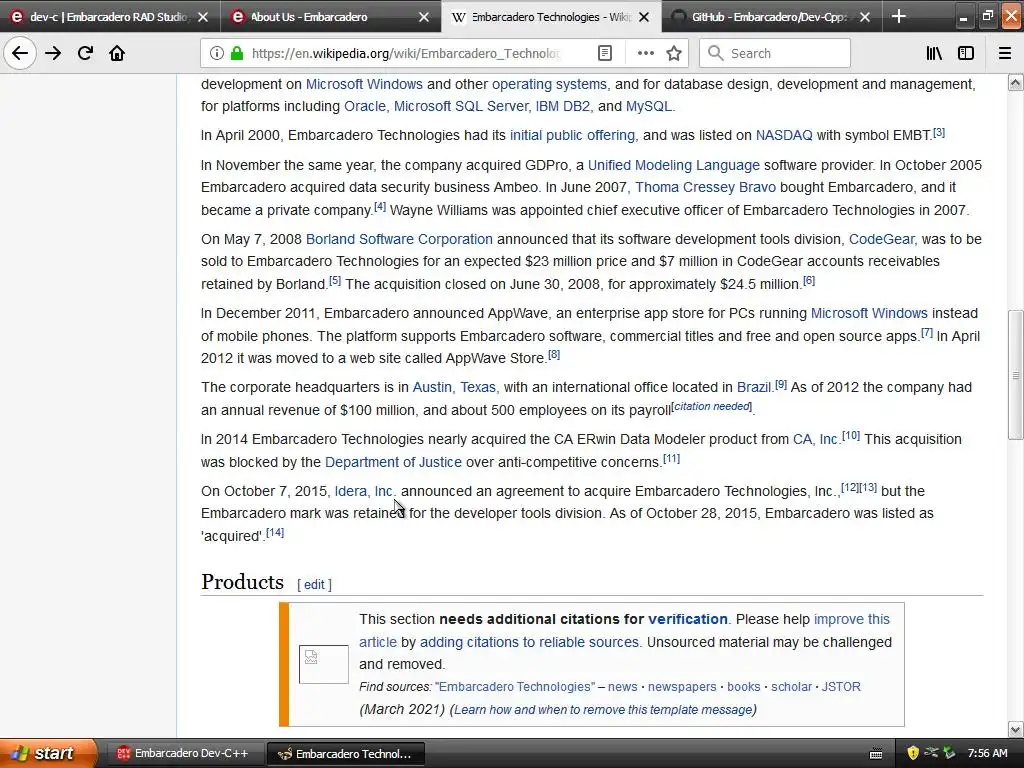This screenshot has height=768, width=1024.
Task: Follow the NASDAQ link
Action: tap(784, 135)
